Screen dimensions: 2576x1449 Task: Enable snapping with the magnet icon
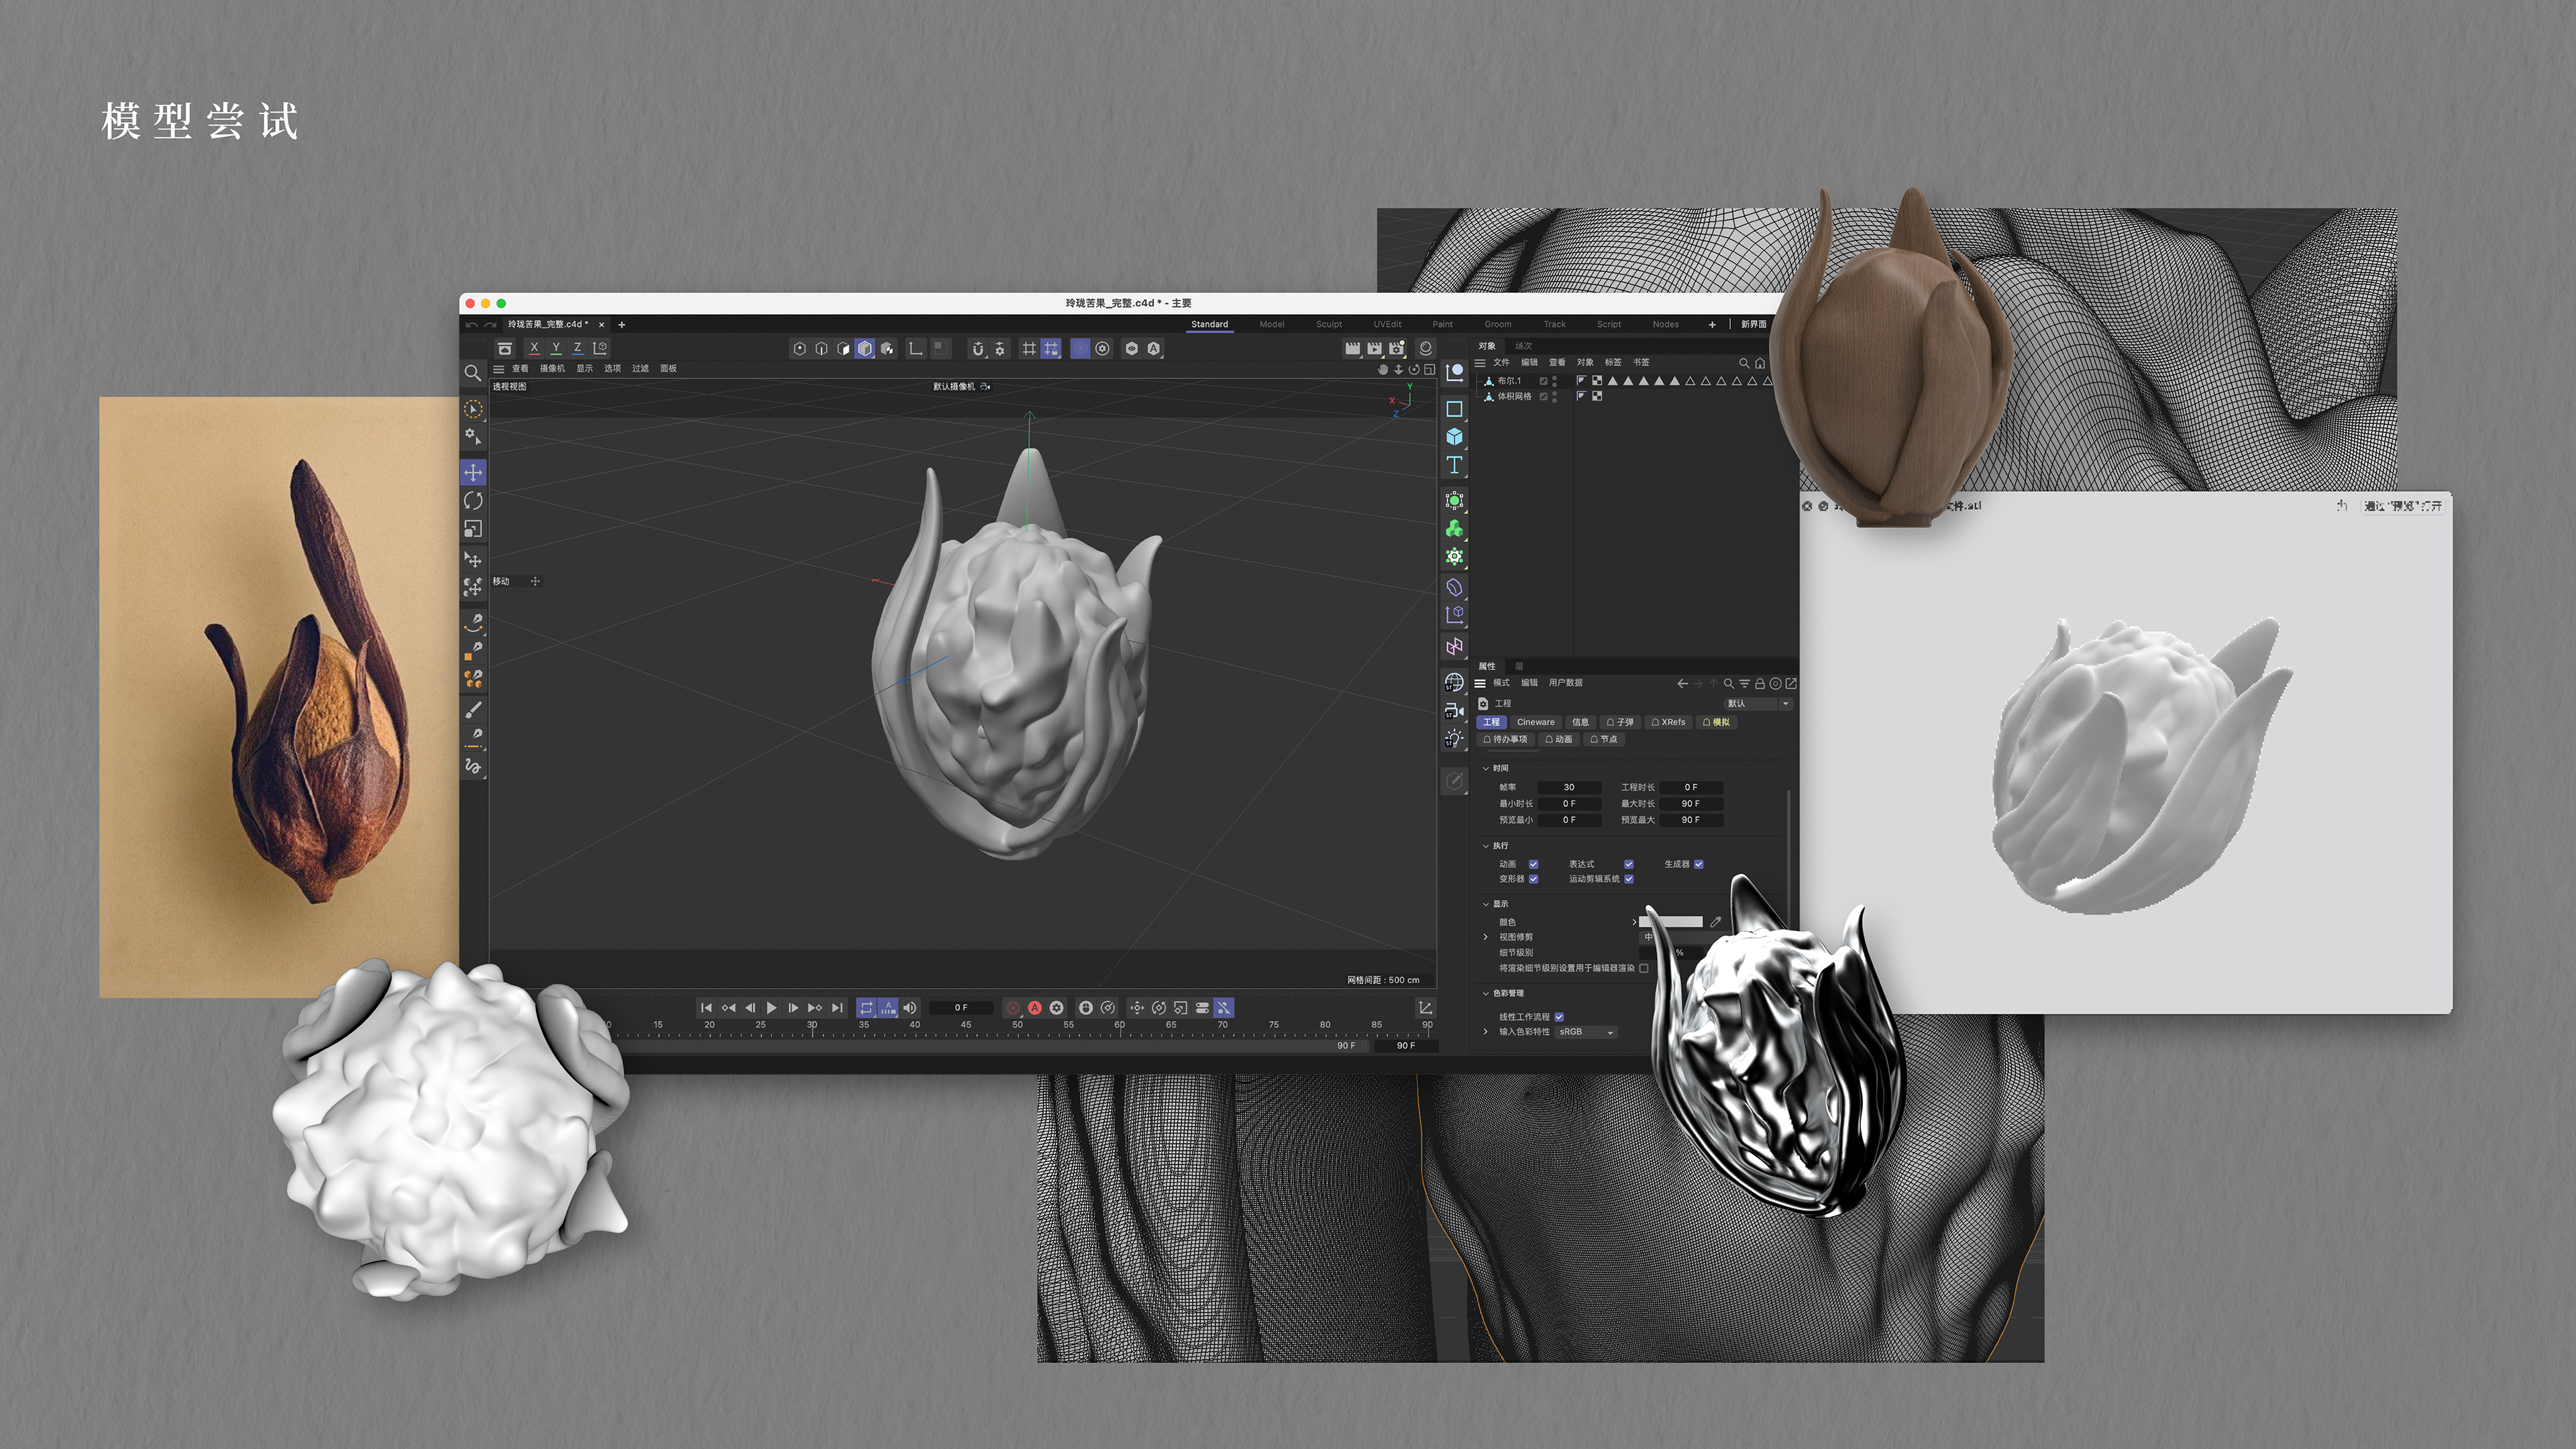coord(978,349)
